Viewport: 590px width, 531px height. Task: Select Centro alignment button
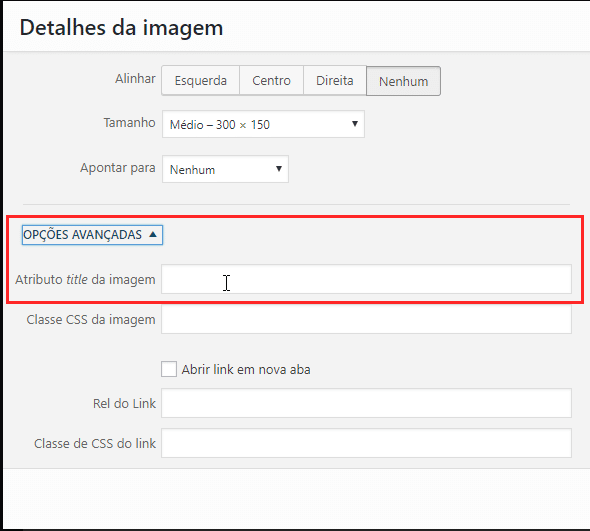coord(271,81)
